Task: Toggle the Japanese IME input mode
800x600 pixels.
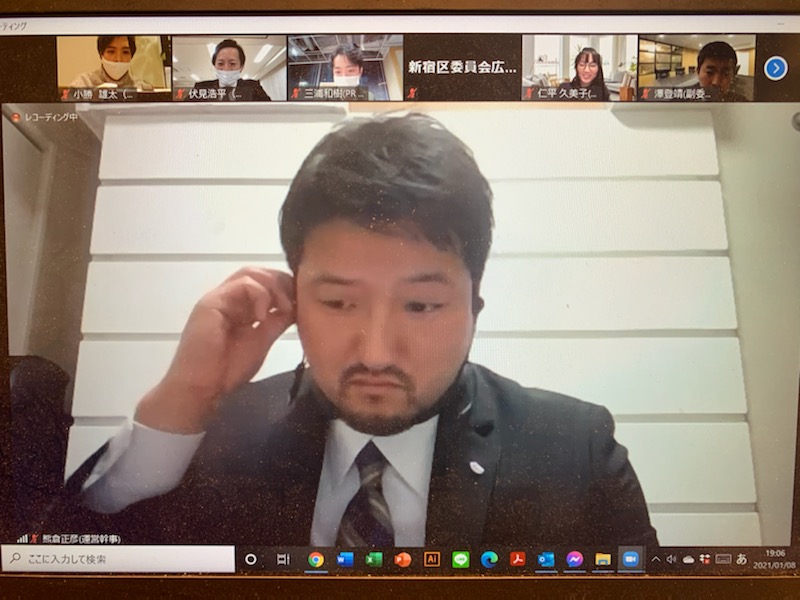Action: coord(742,559)
